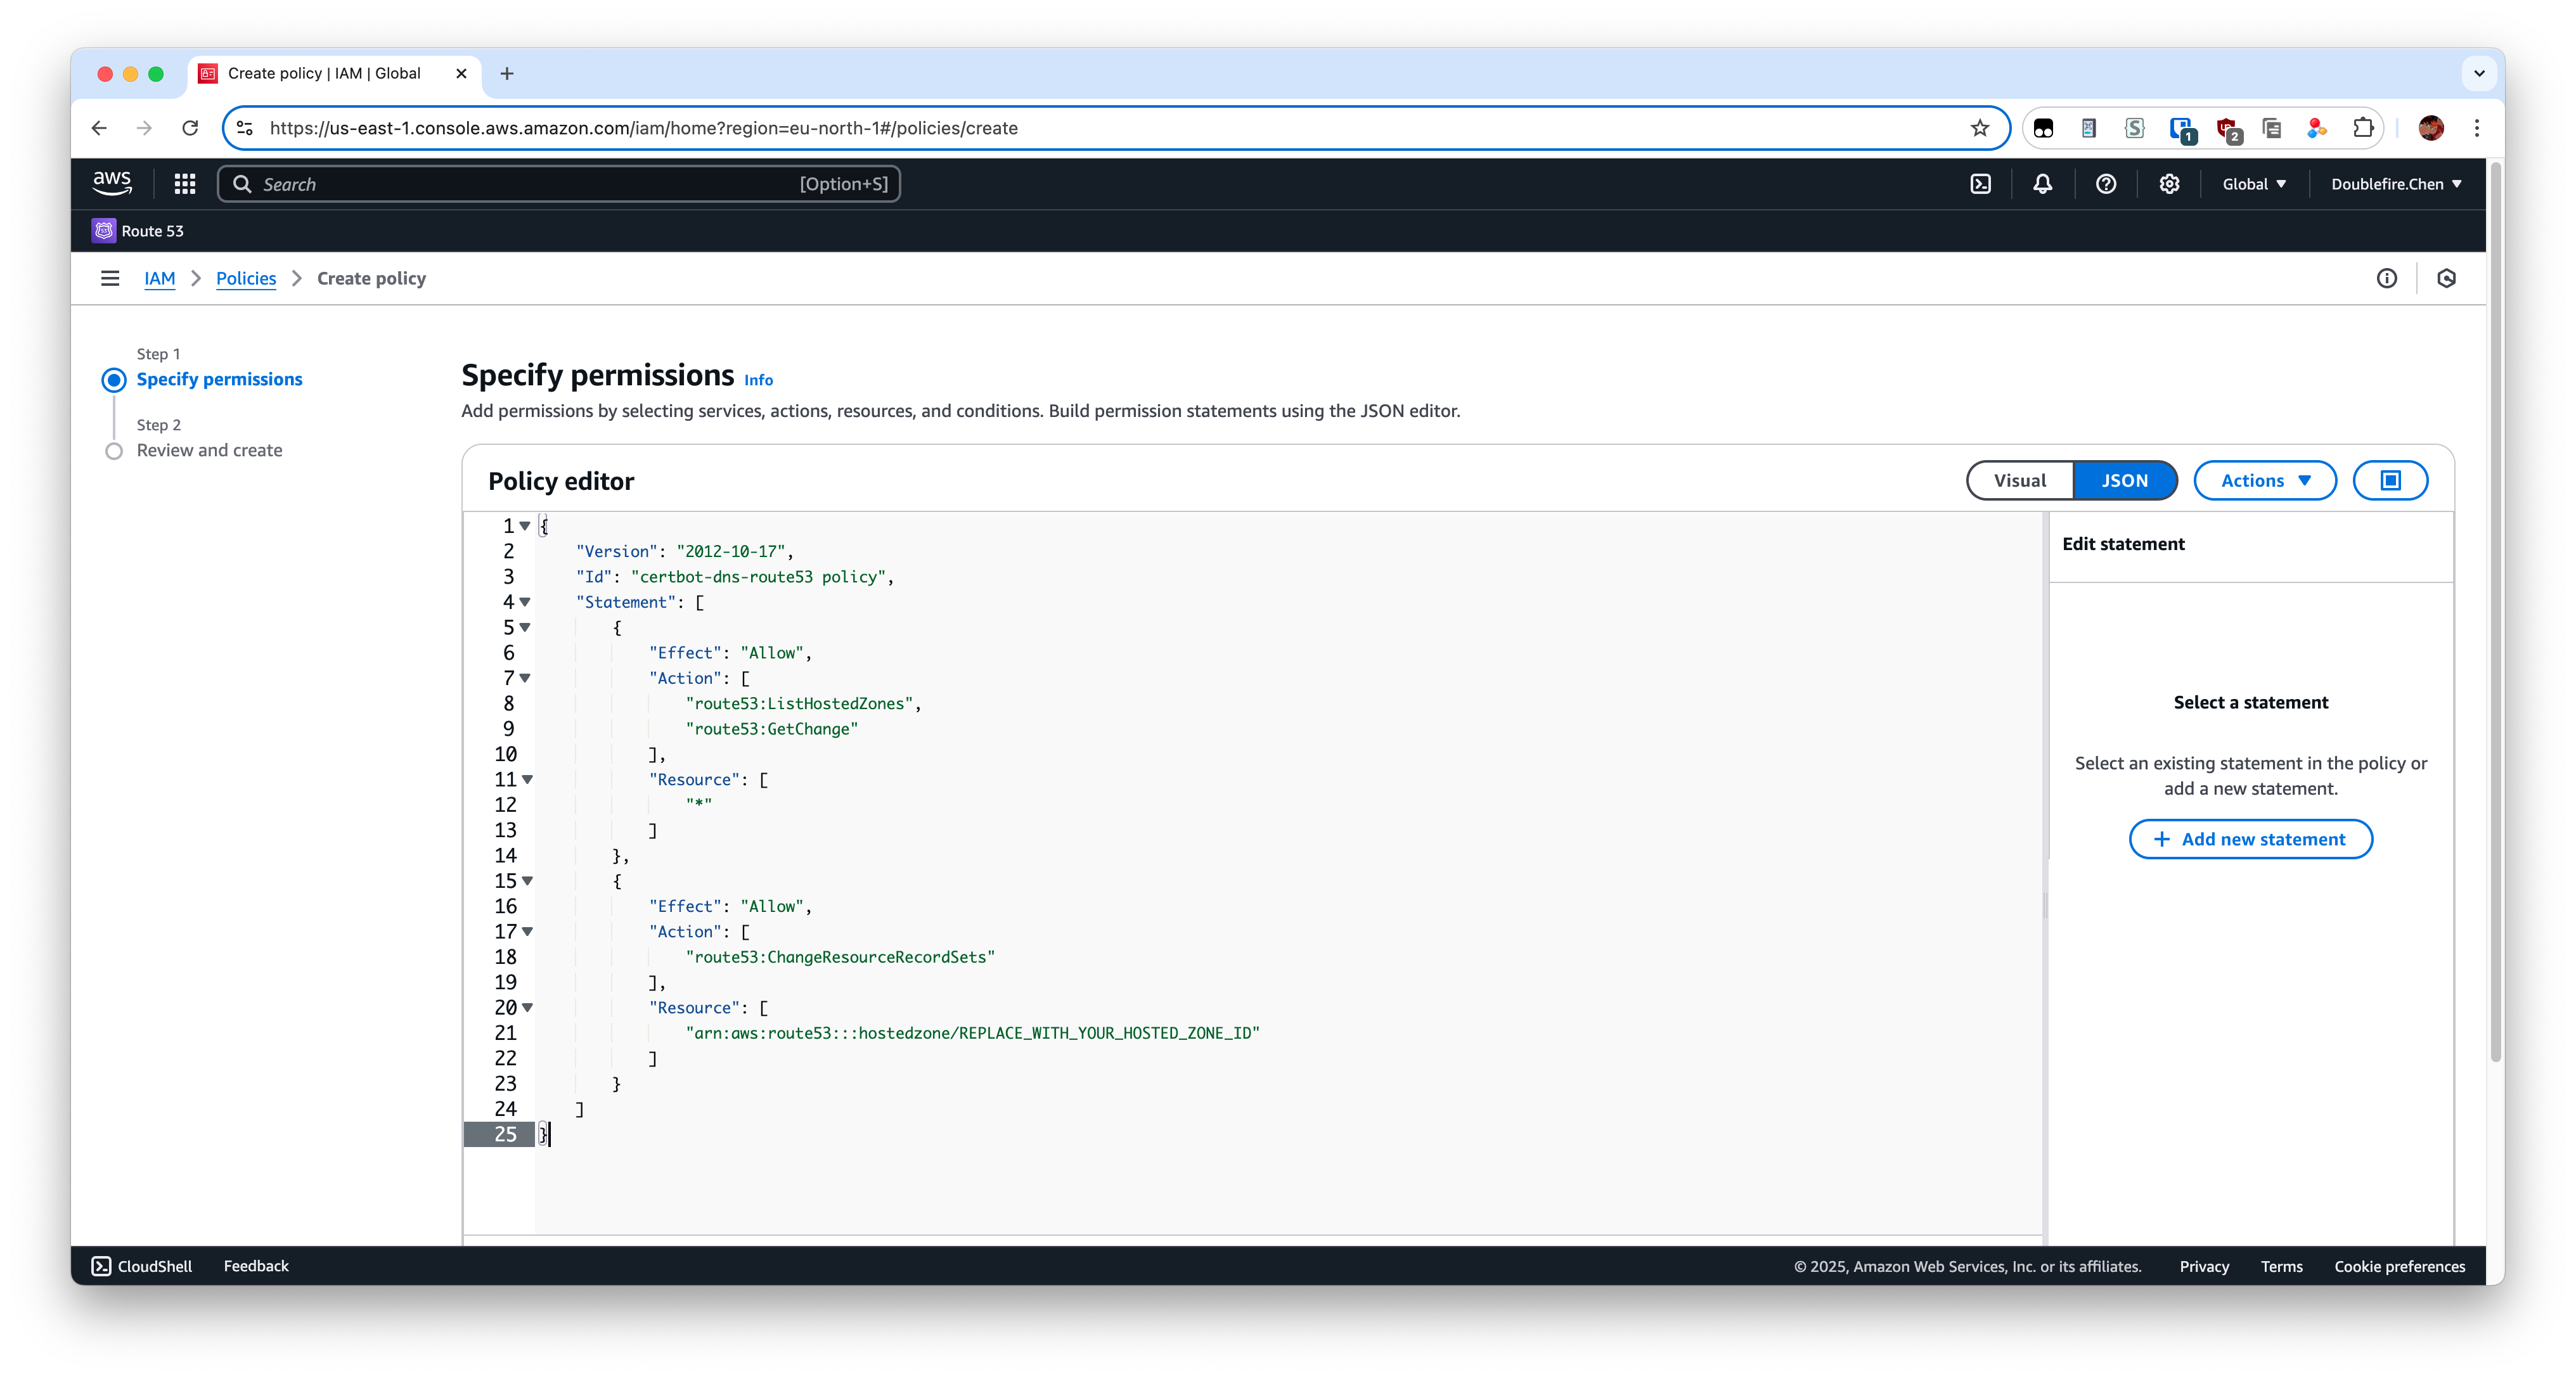The width and height of the screenshot is (2576, 1379).
Task: Click the AWS search input field
Action: (559, 184)
